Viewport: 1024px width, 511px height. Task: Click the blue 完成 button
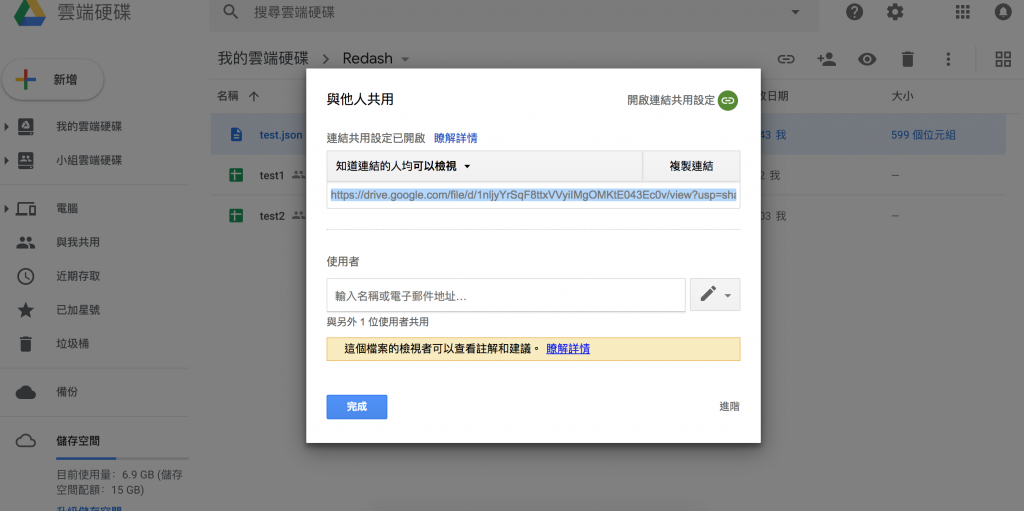coord(357,406)
